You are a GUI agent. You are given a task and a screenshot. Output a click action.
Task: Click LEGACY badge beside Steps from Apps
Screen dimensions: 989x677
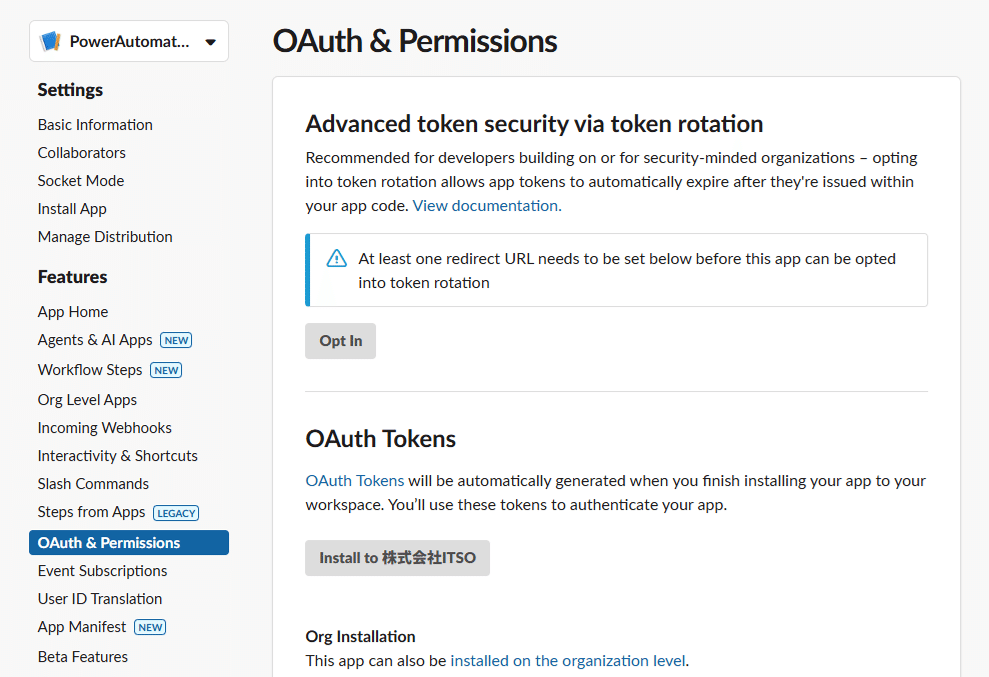pyautogui.click(x=176, y=513)
